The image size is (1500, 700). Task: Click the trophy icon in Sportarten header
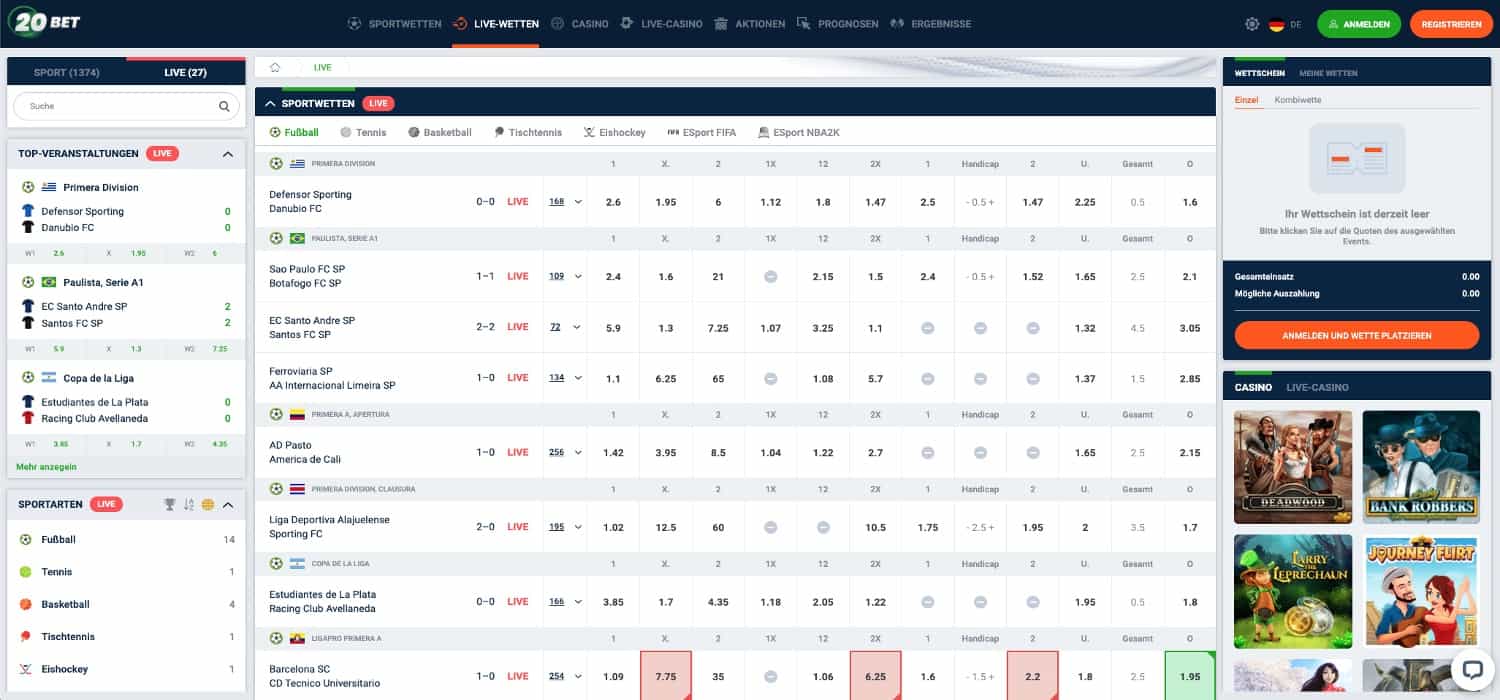pyautogui.click(x=169, y=505)
